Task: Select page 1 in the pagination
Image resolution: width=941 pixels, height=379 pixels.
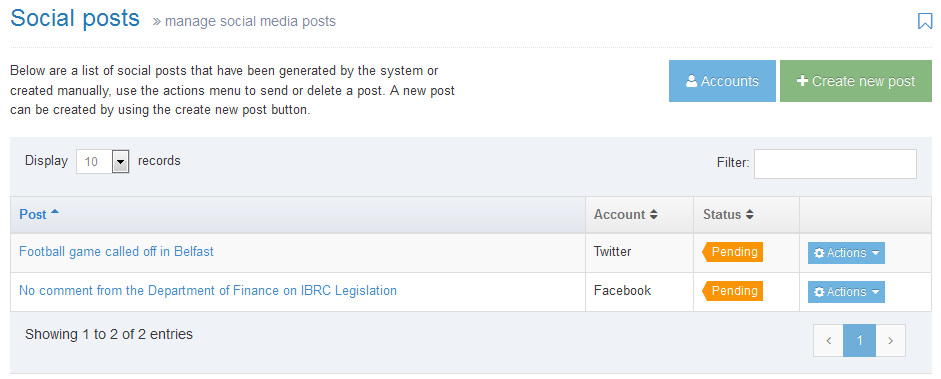Action: tap(859, 341)
